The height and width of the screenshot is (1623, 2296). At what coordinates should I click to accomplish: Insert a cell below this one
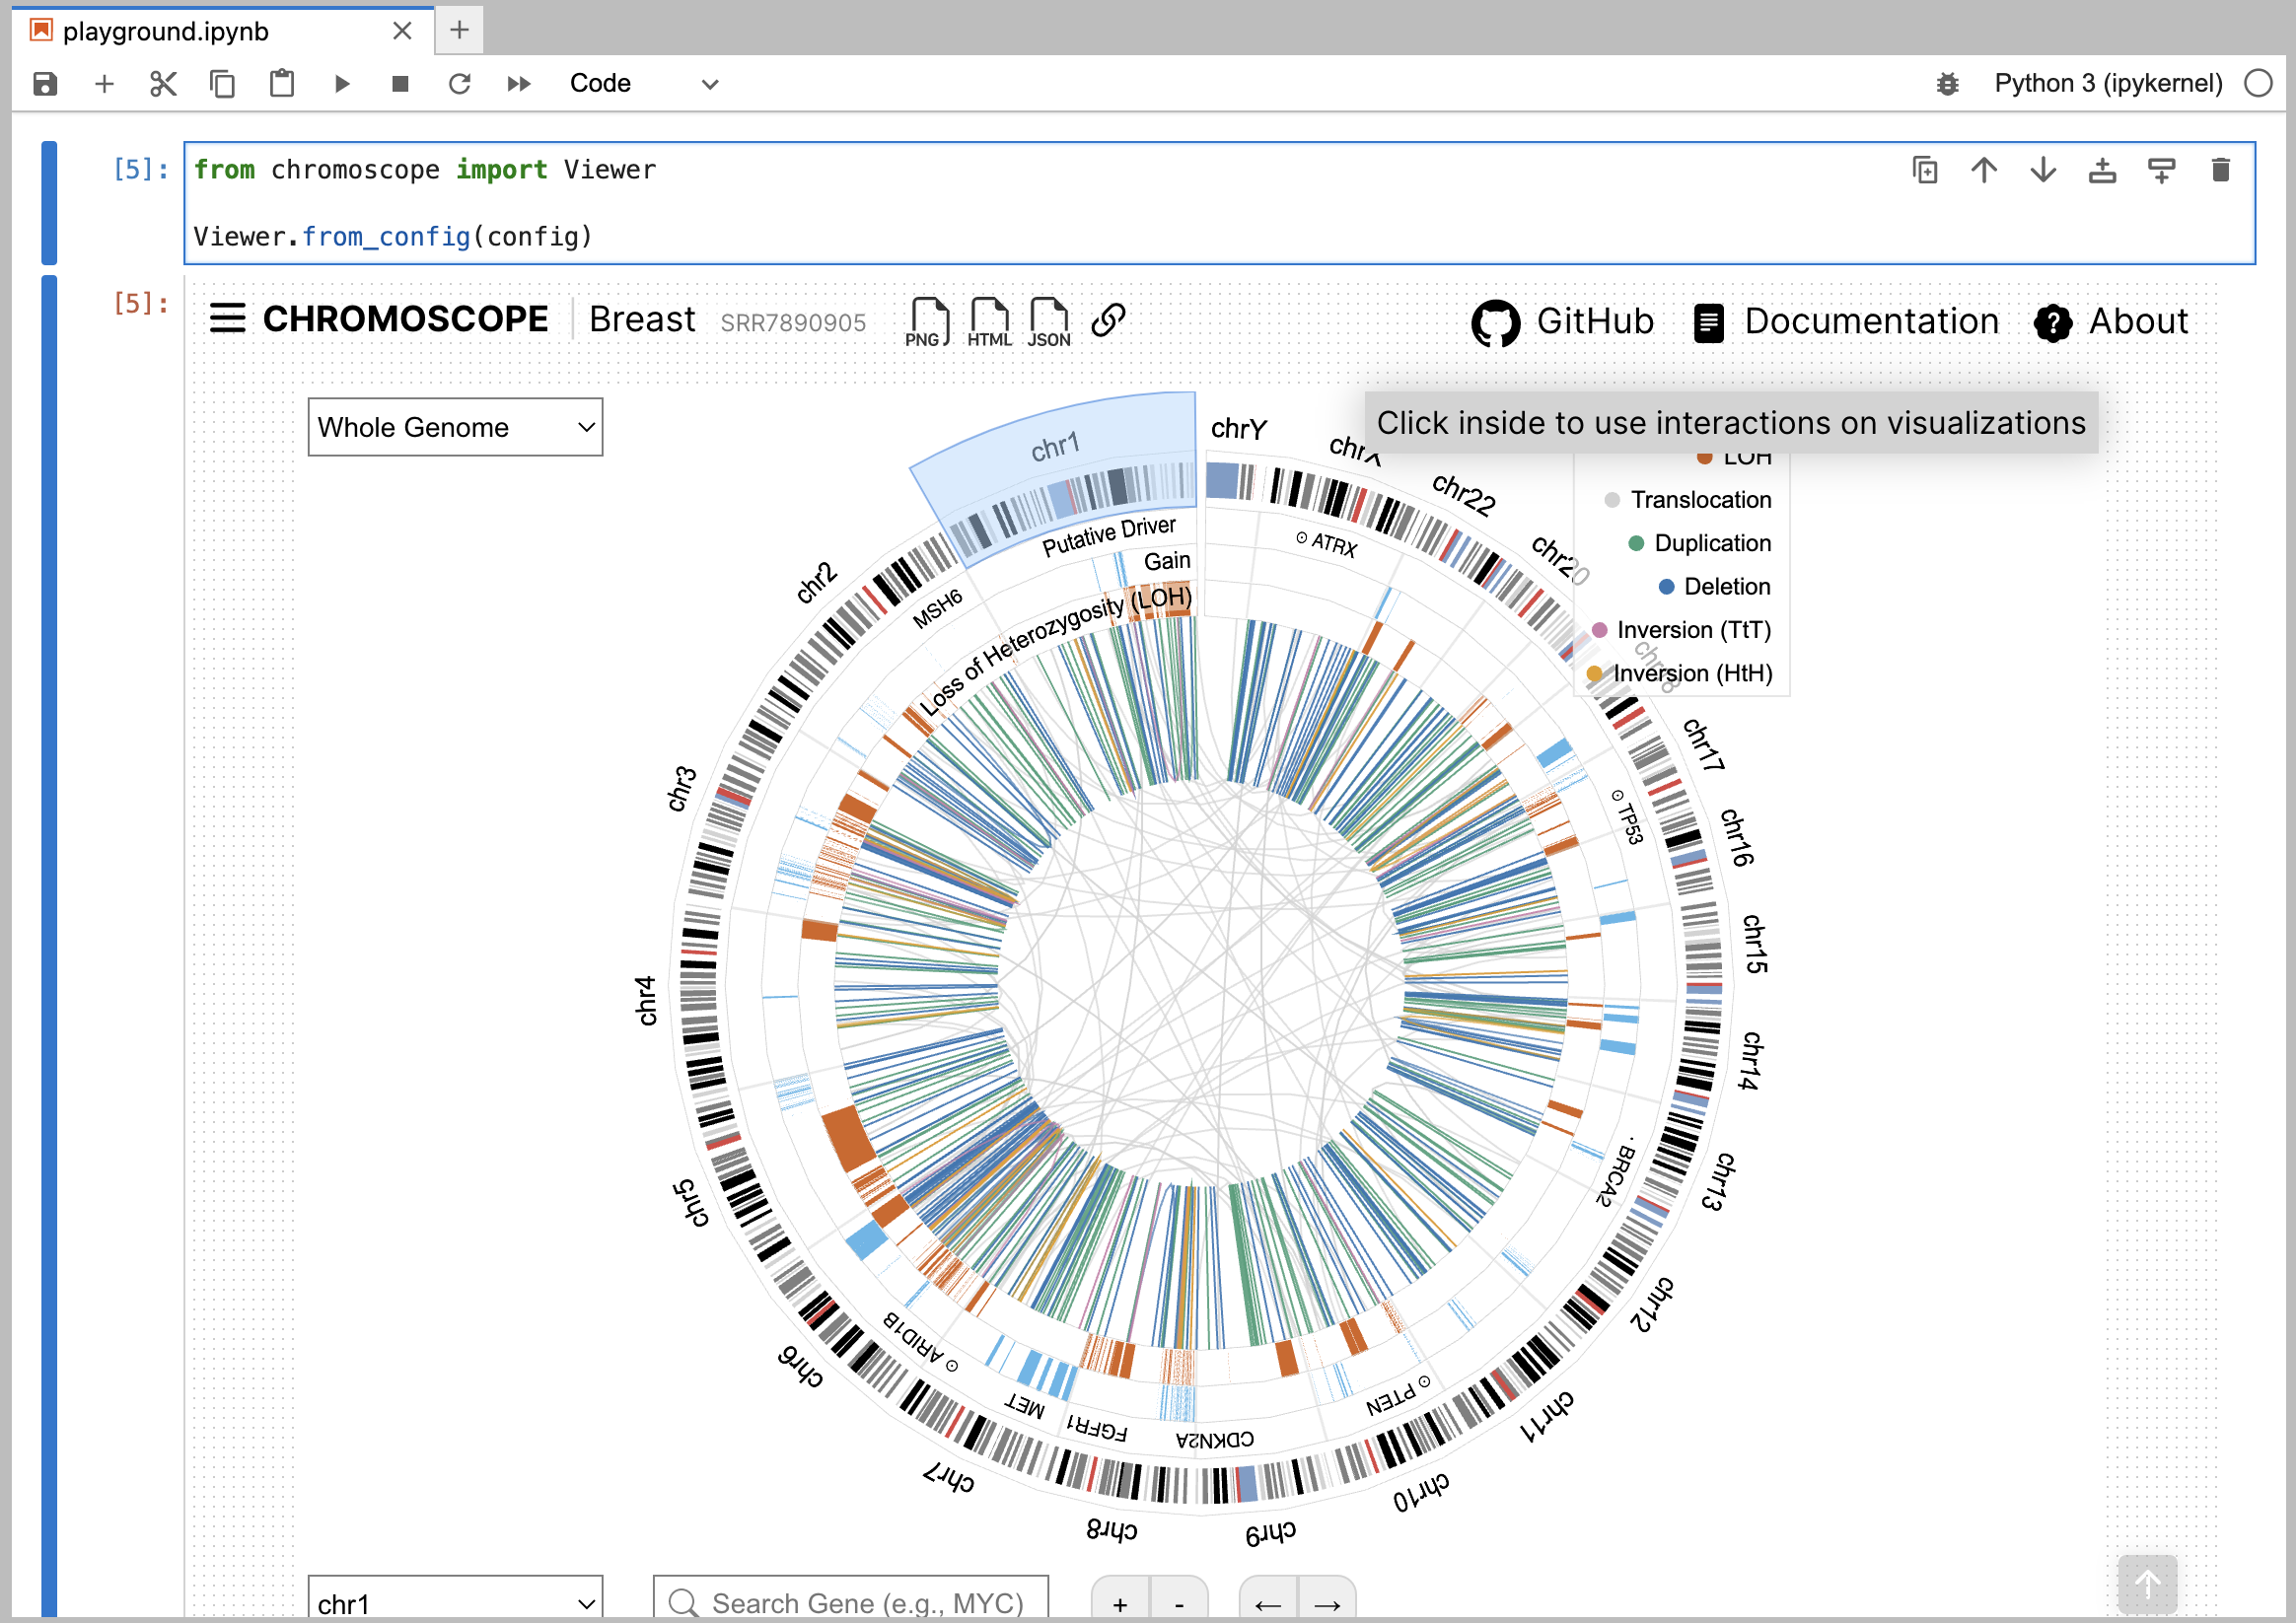click(2161, 171)
